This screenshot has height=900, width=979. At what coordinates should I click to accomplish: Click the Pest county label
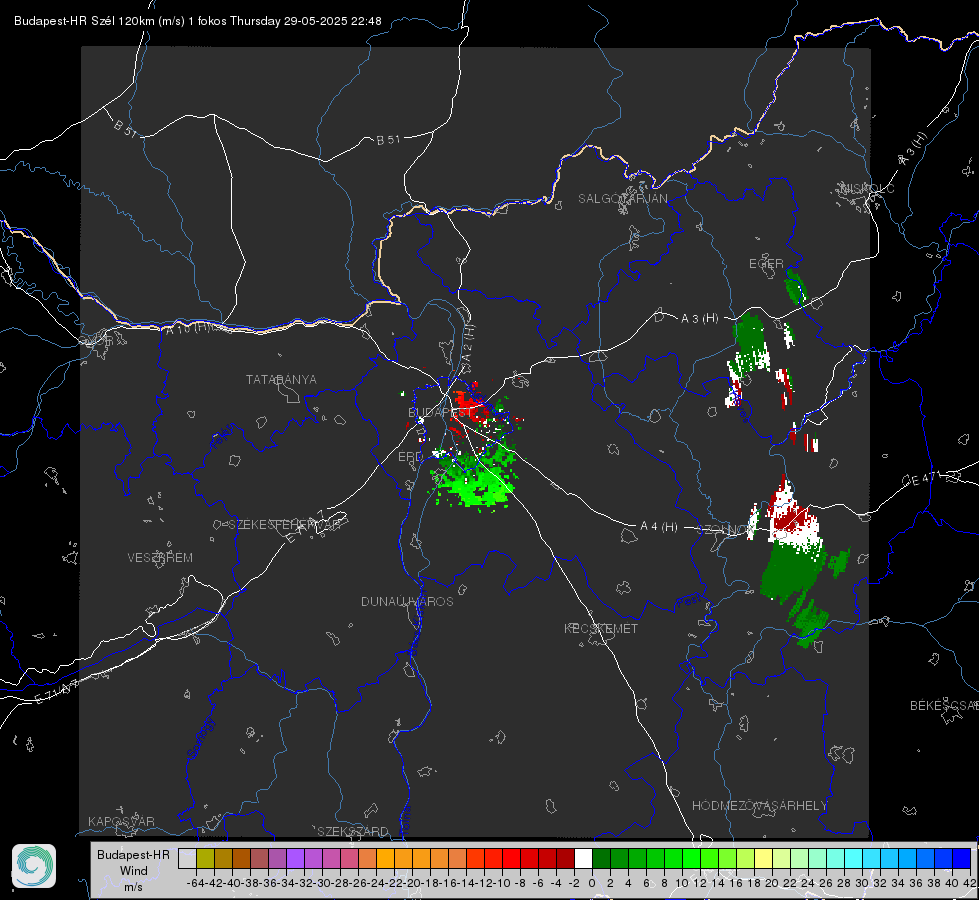(687, 601)
